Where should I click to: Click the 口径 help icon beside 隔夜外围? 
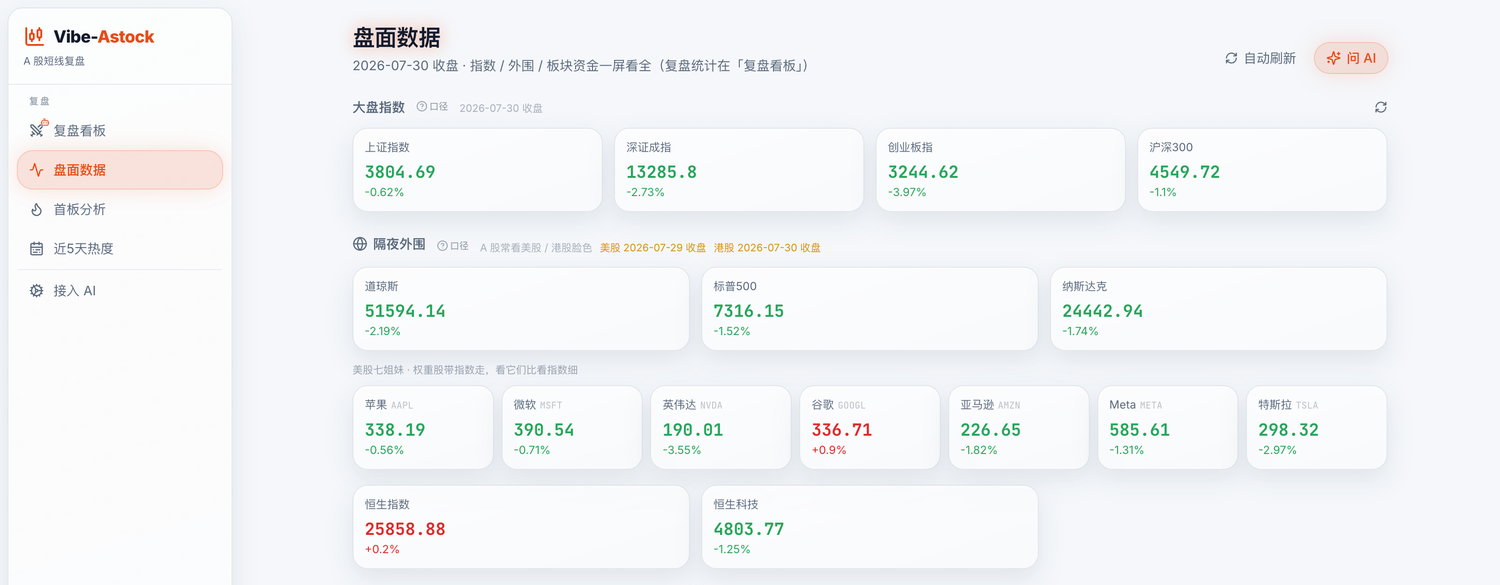[x=442, y=246]
